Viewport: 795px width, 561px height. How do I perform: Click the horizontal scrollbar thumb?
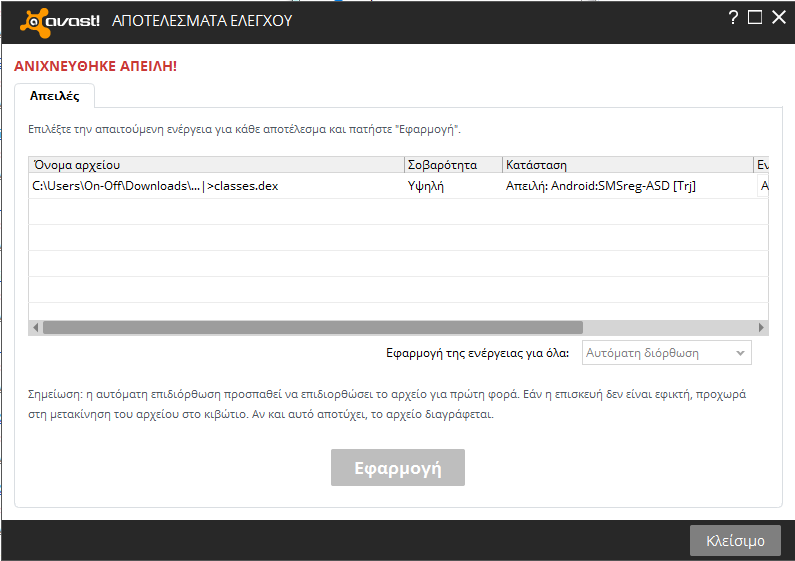pyautogui.click(x=312, y=327)
